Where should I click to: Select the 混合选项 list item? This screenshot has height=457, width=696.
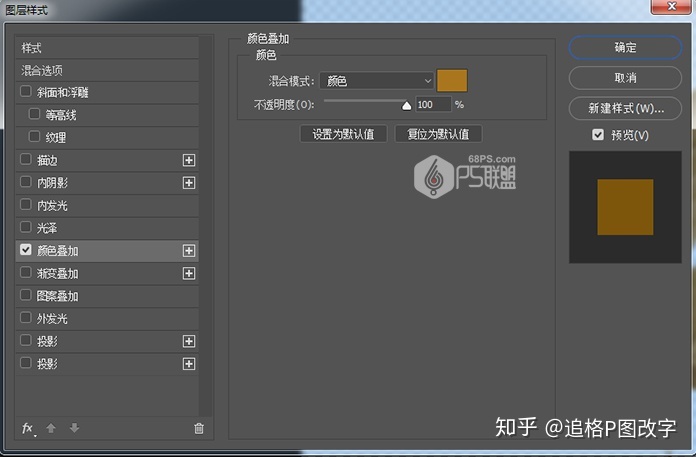coord(107,71)
